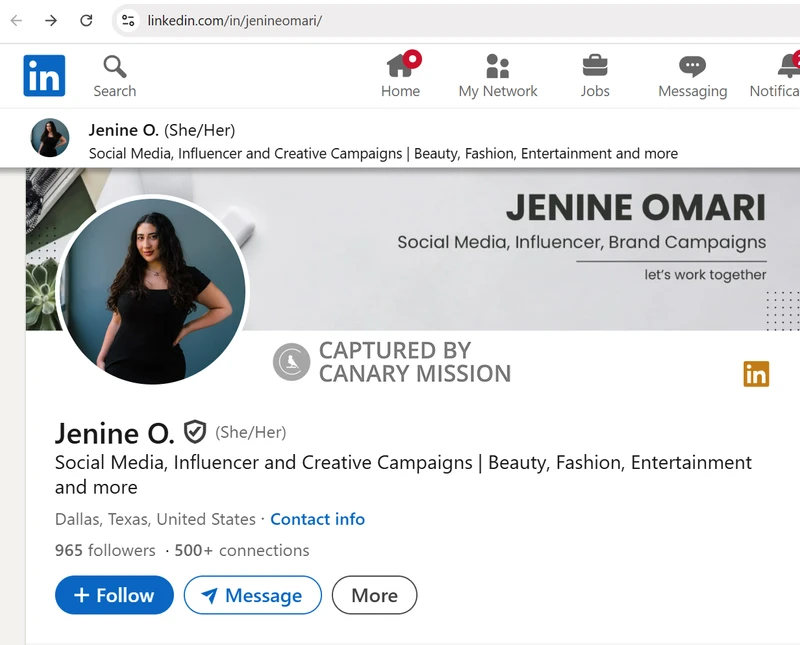Go to the Home tab
Screen dimensions: 800x645
(x=401, y=75)
